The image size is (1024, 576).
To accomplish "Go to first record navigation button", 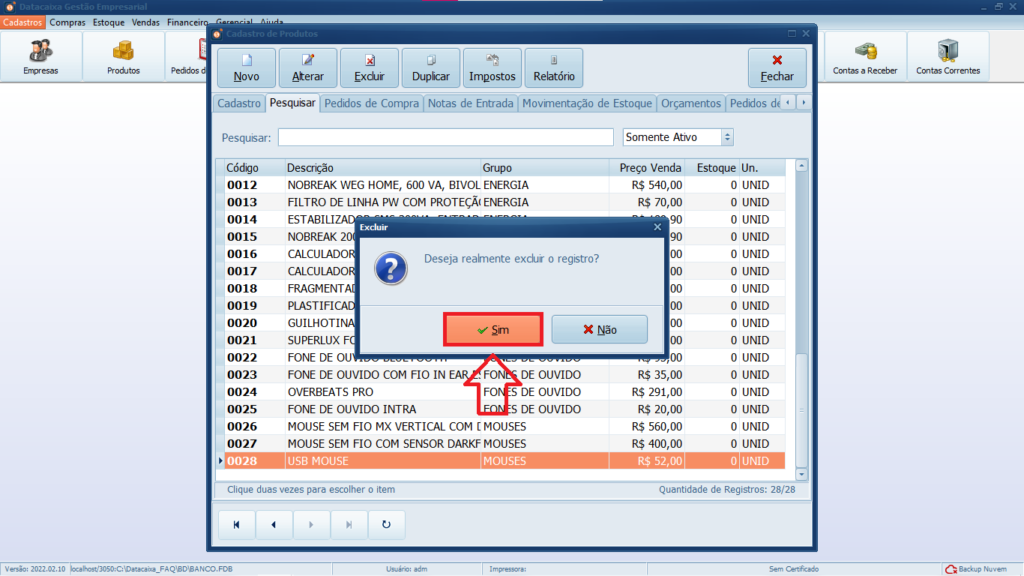I will point(237,524).
